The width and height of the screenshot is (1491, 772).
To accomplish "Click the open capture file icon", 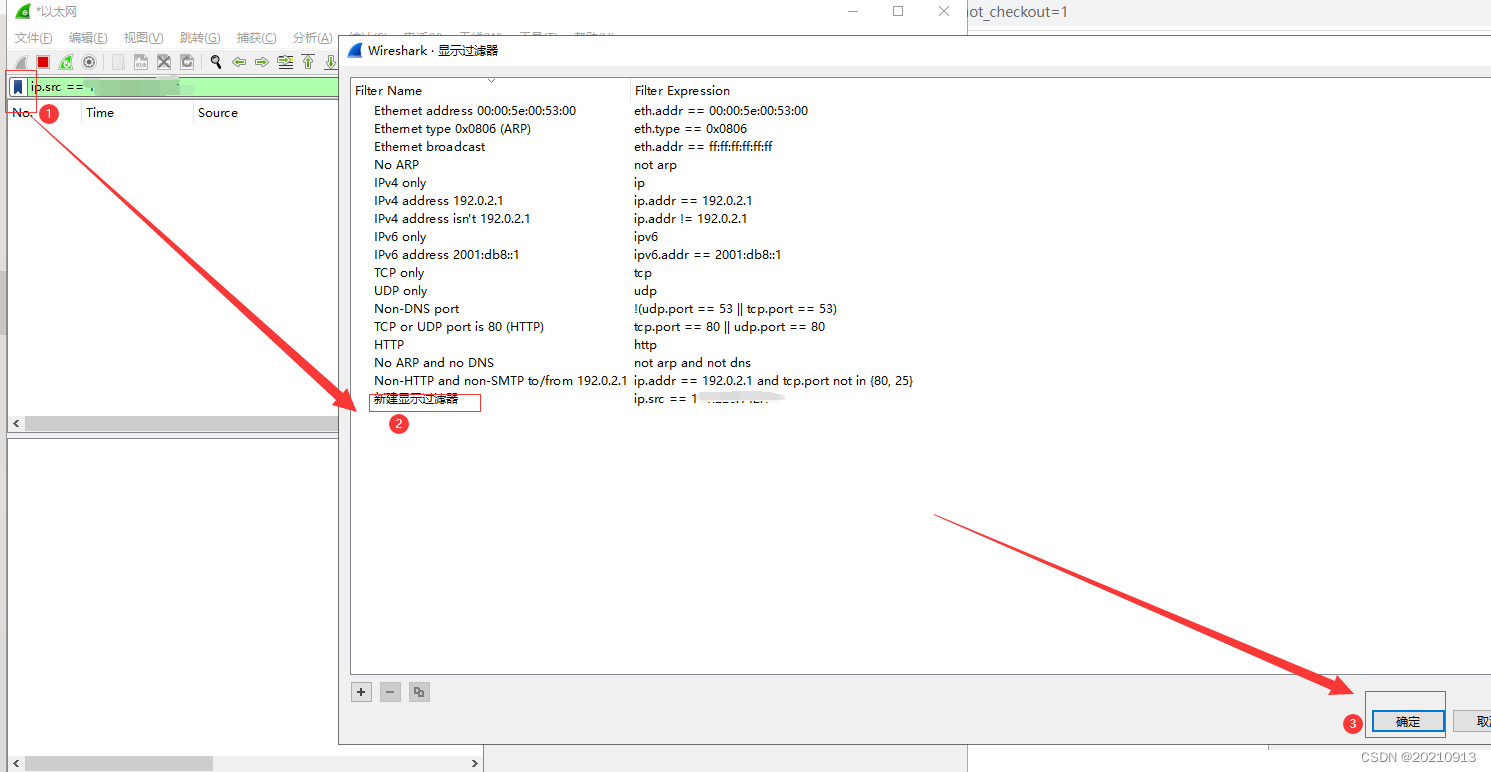I will click(x=118, y=62).
